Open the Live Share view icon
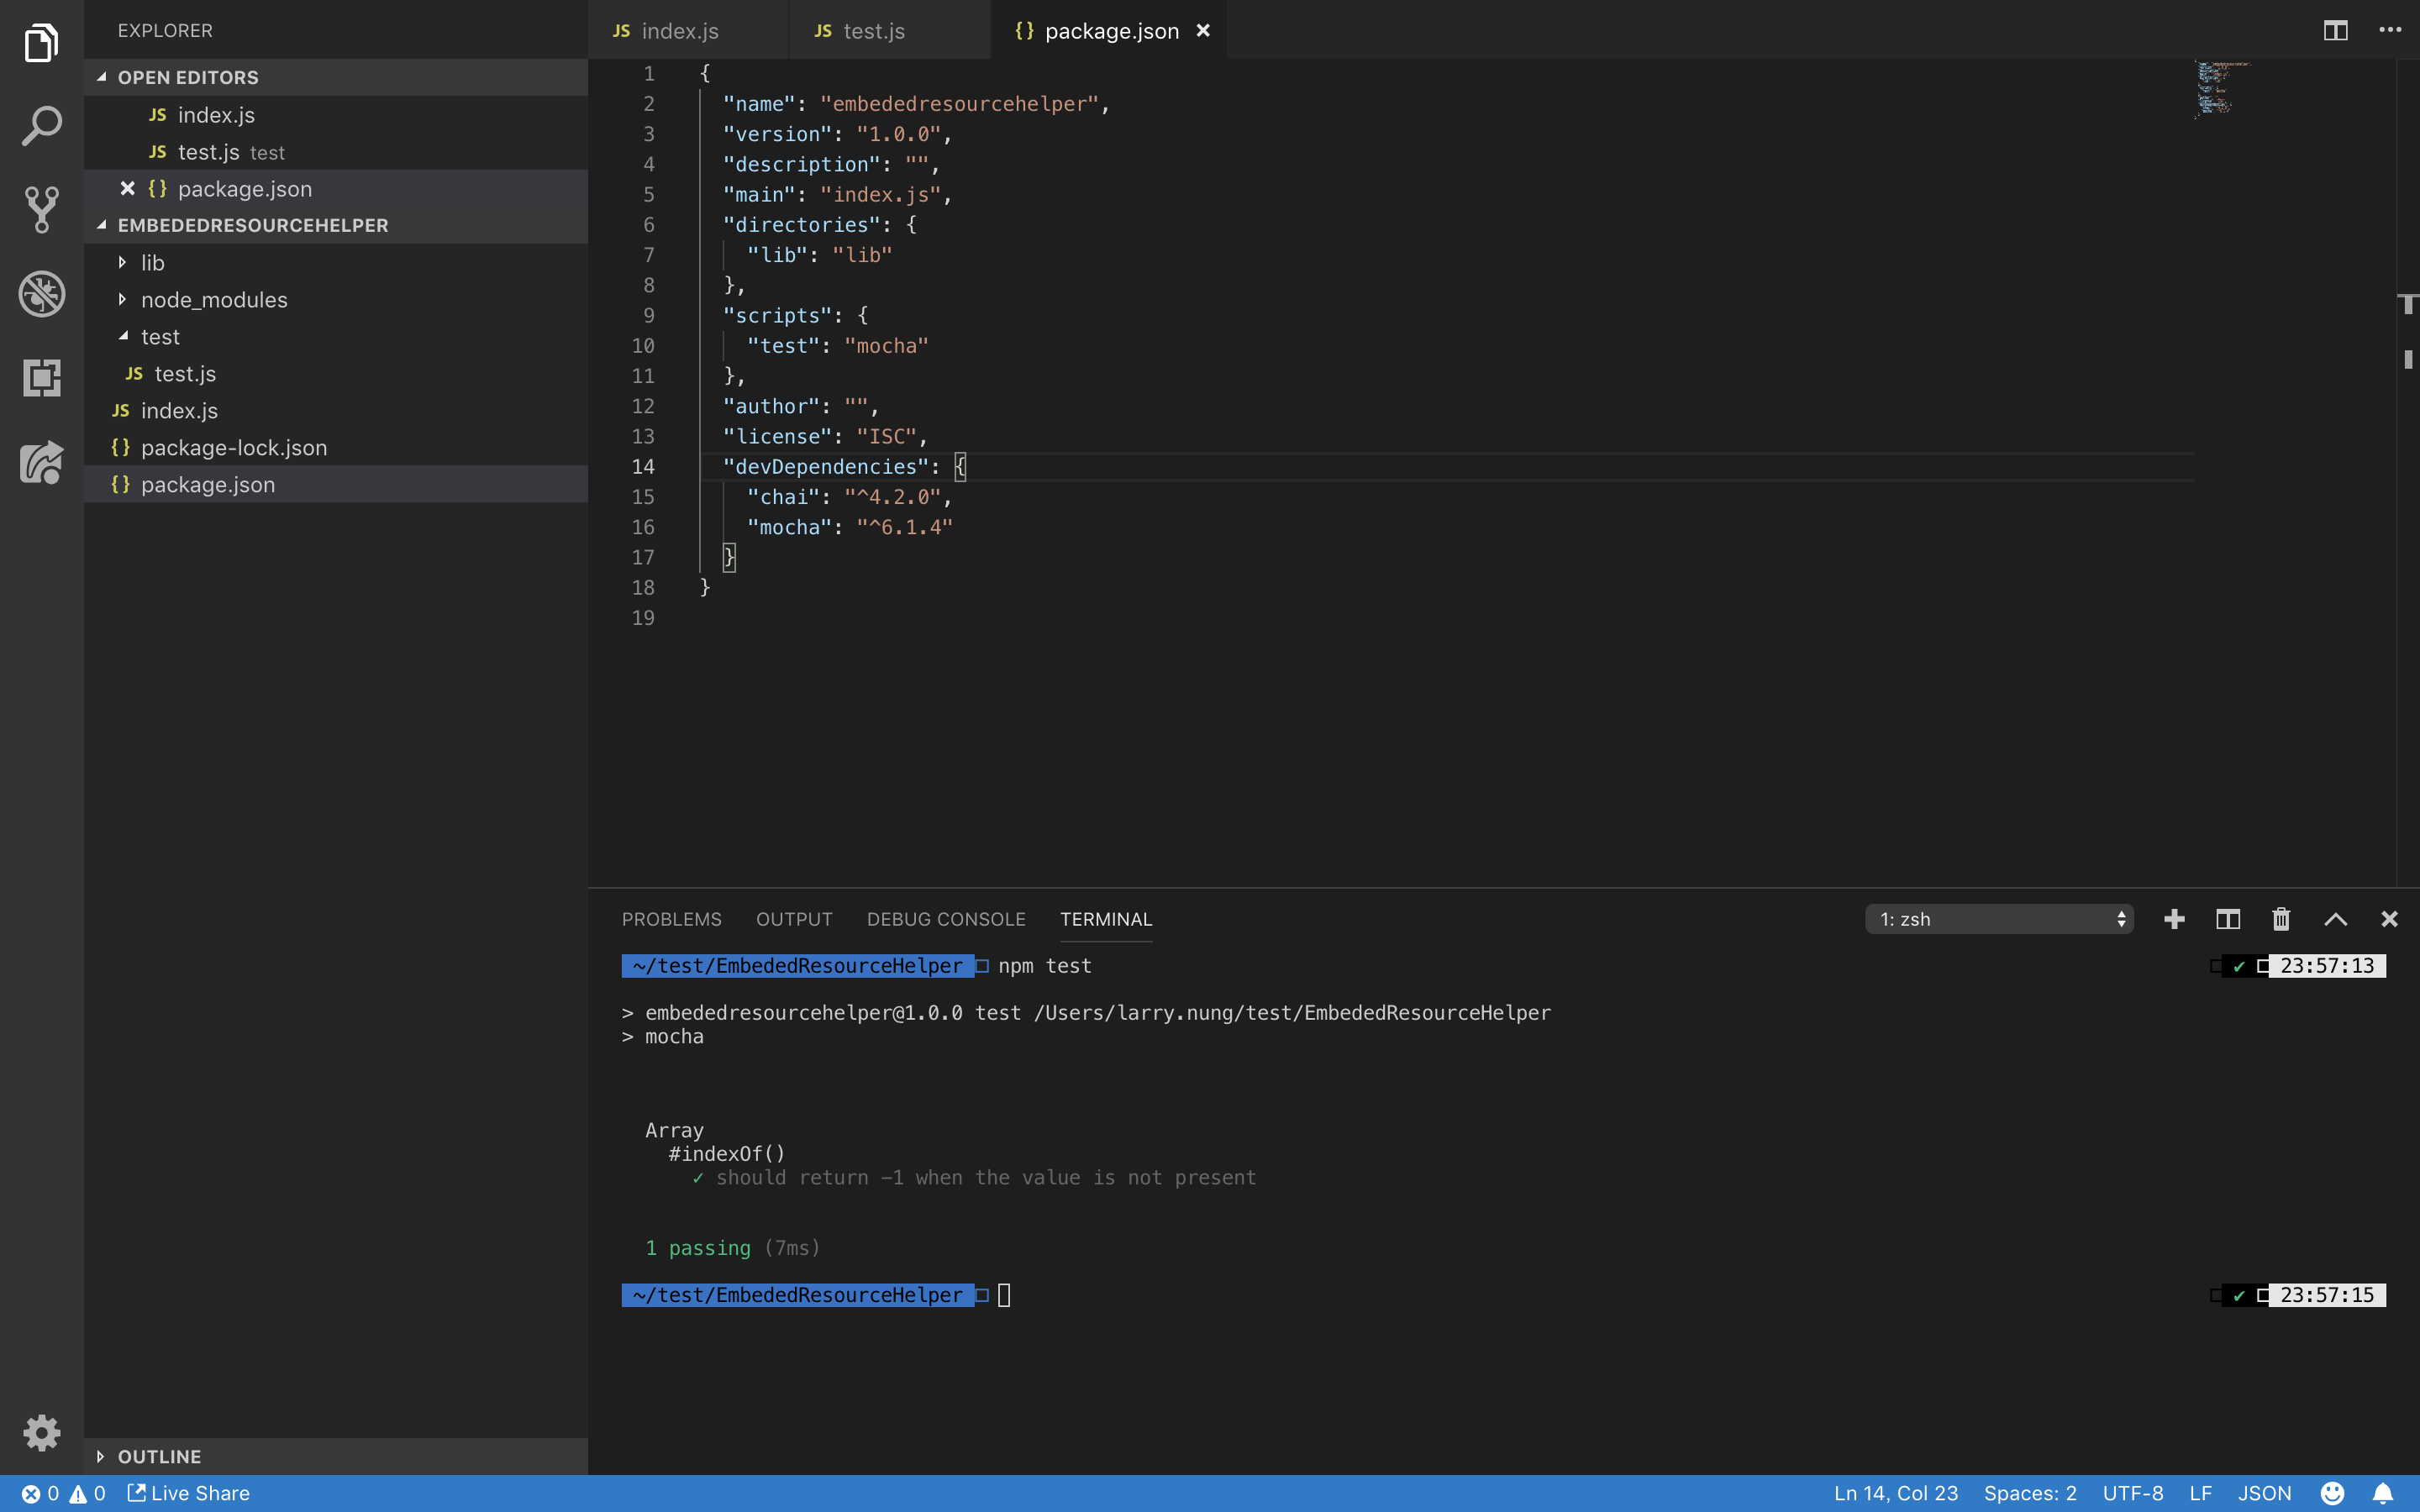2420x1512 pixels. click(41, 462)
